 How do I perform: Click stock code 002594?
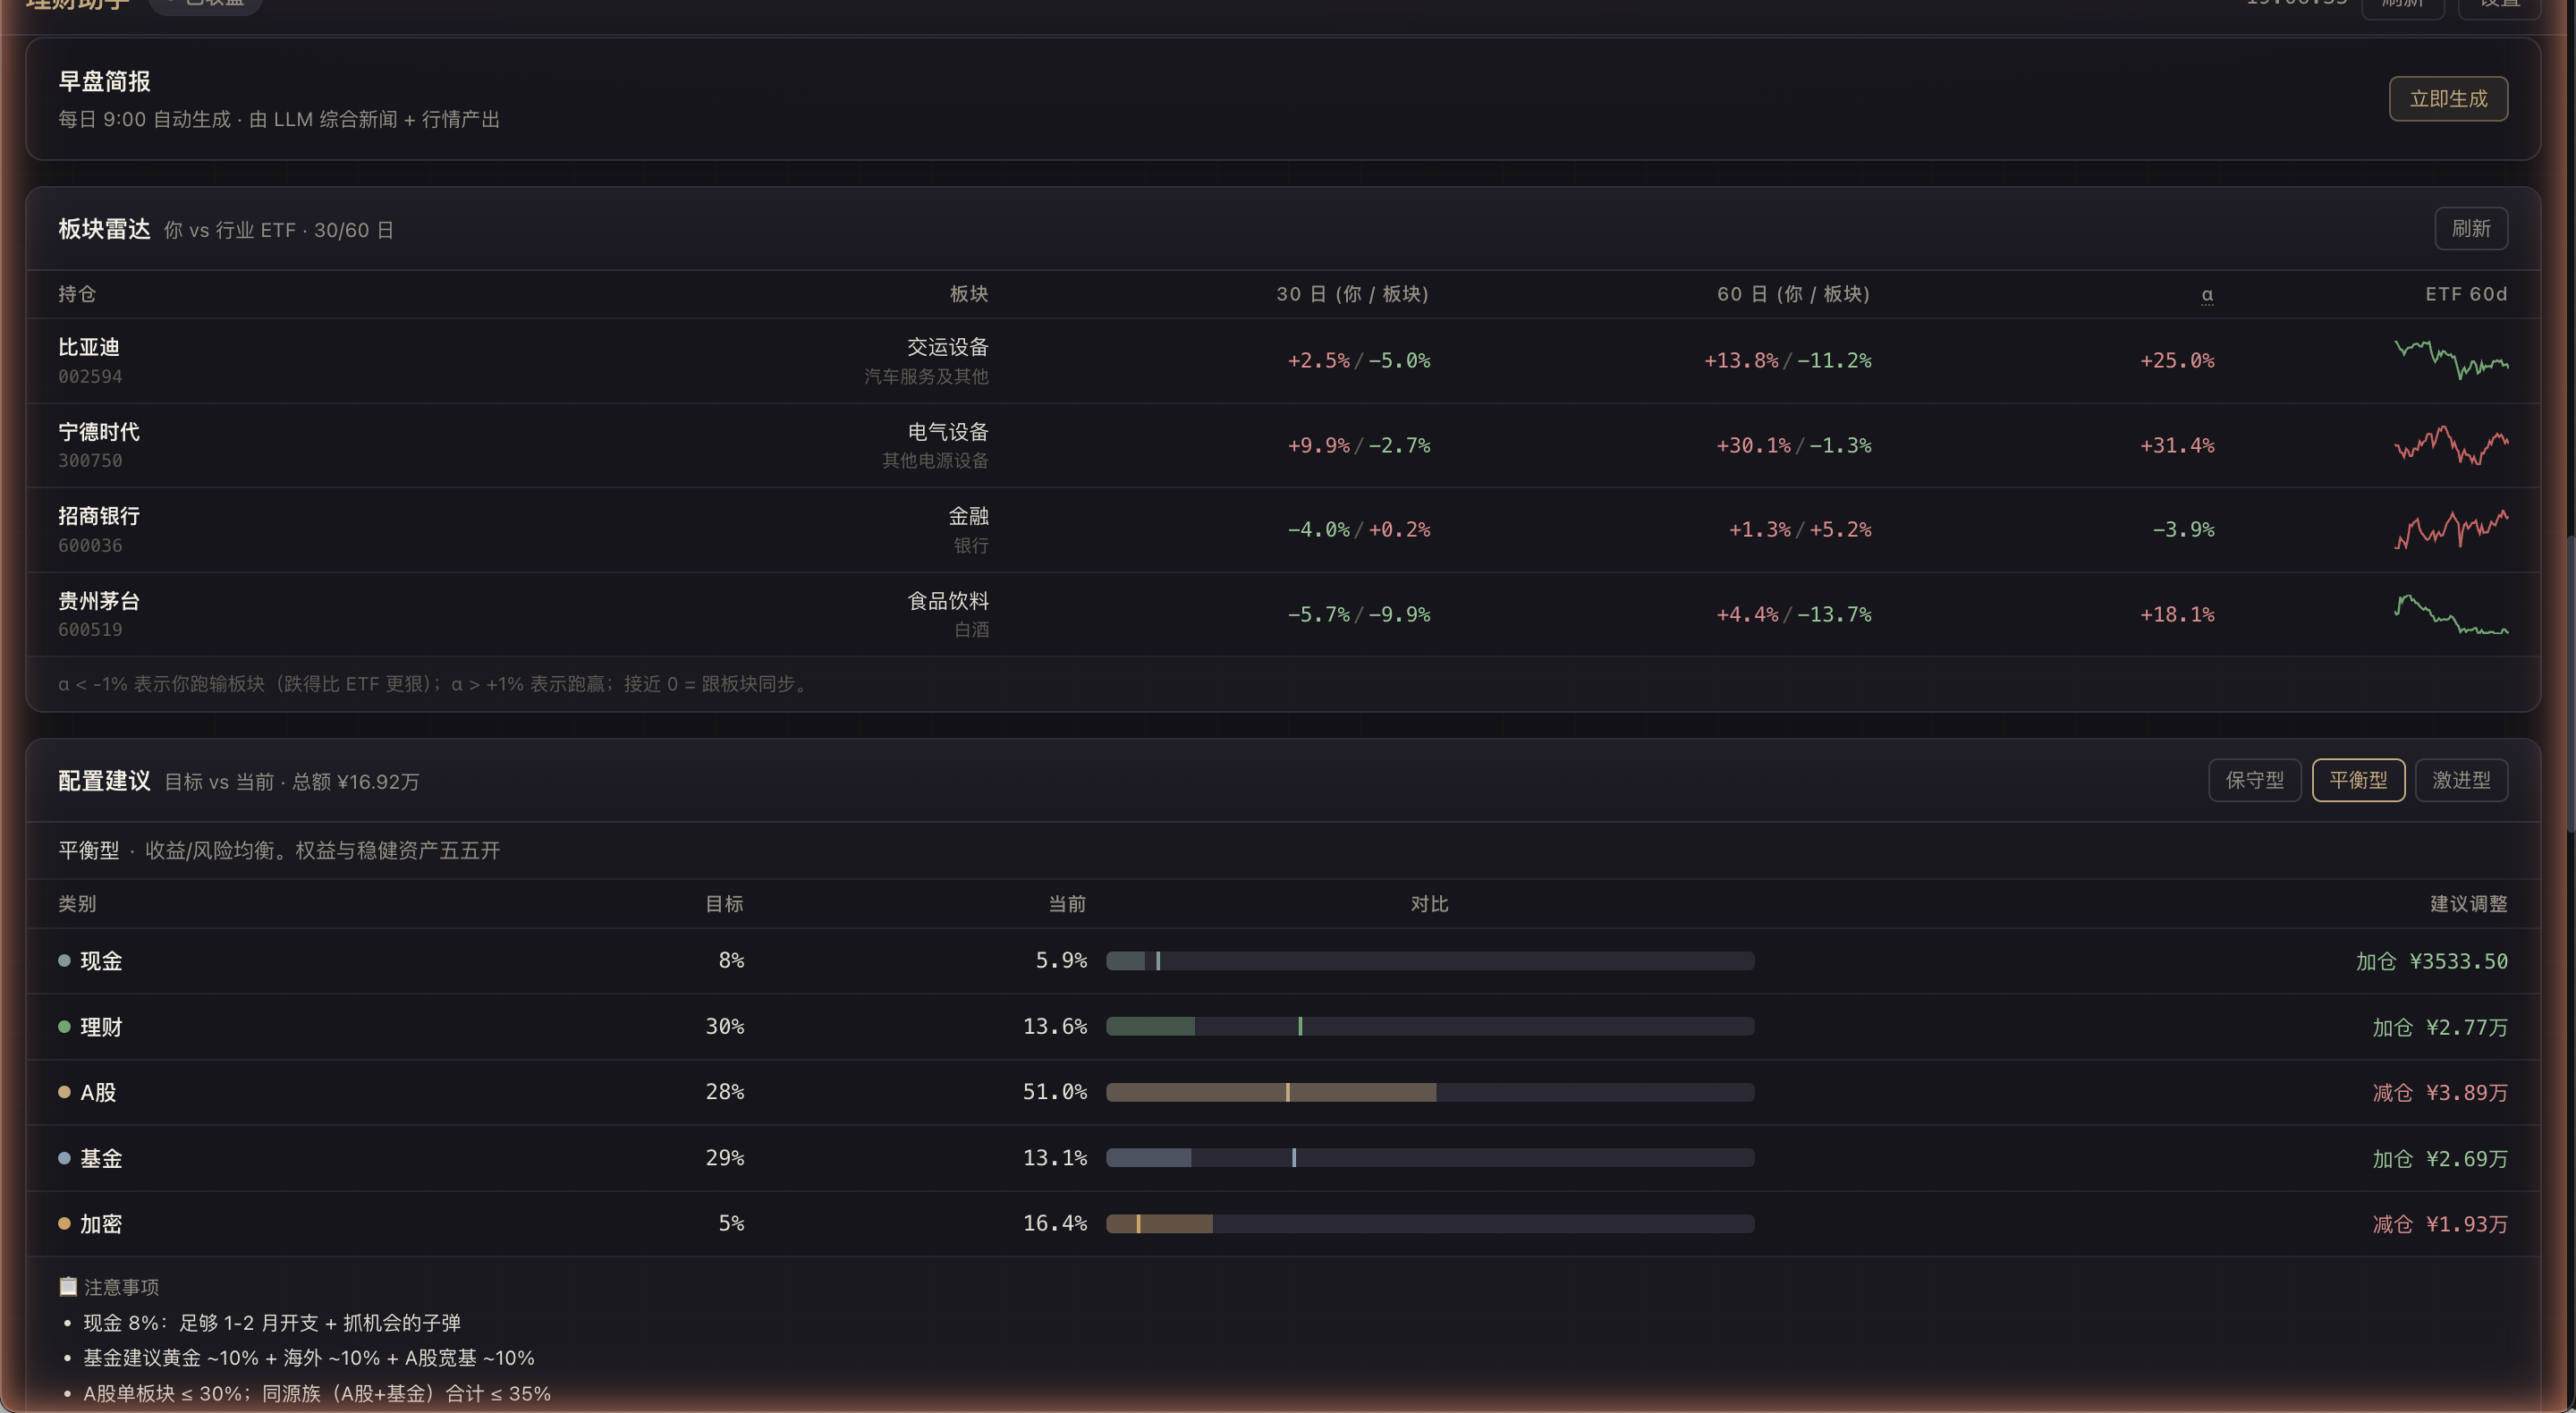click(90, 377)
